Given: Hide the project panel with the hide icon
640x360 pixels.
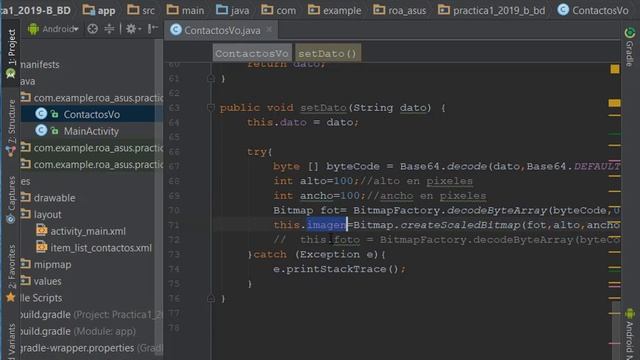Looking at the screenshot, I should click(152, 29).
